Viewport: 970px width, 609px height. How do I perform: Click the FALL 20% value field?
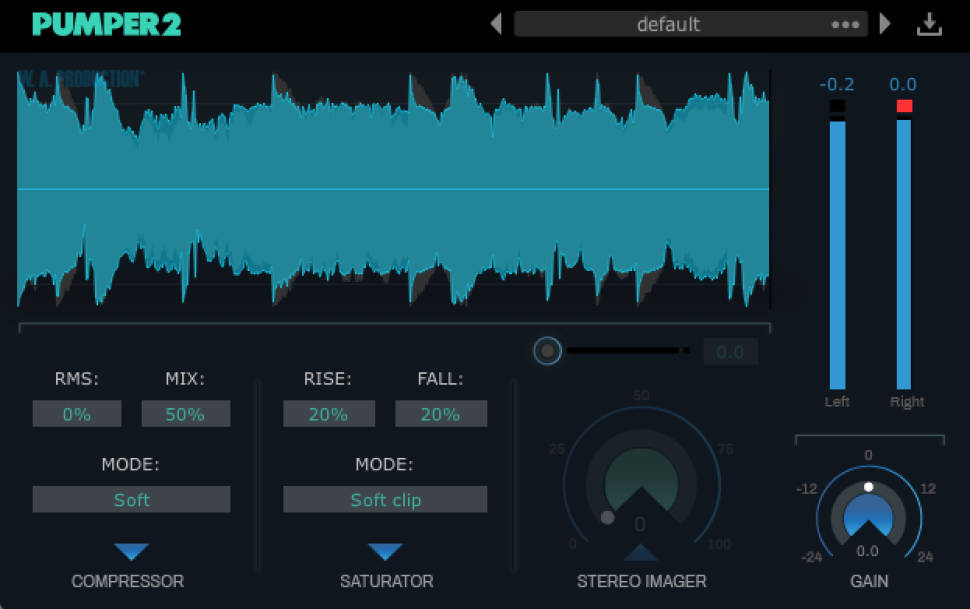(440, 413)
